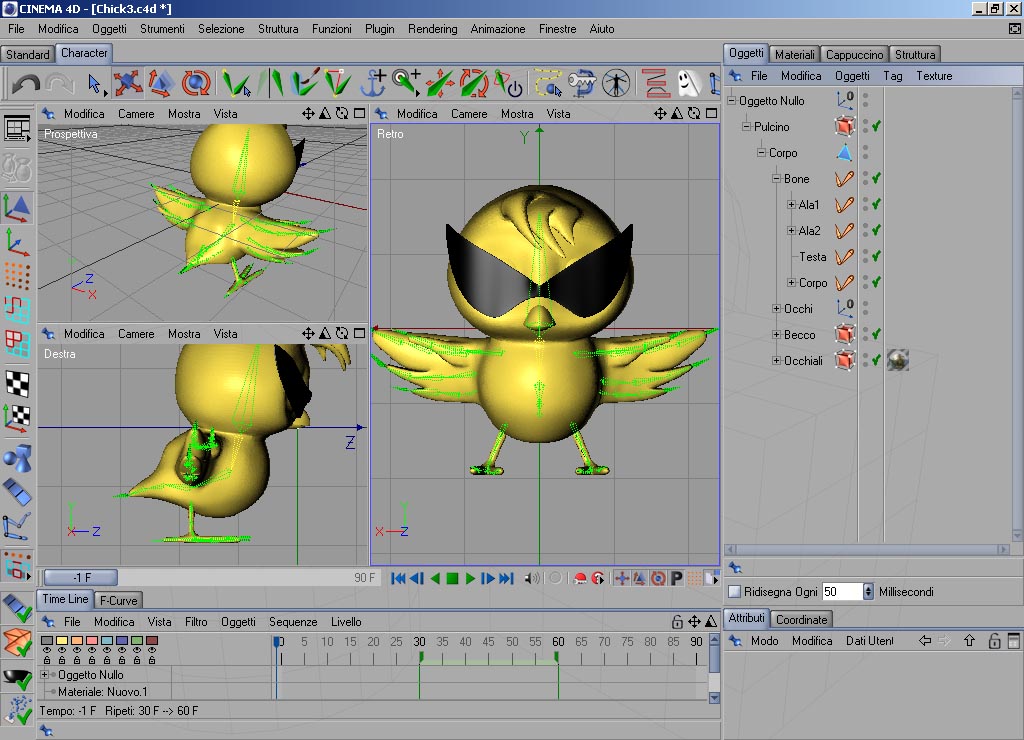1024x740 pixels.
Task: Toggle the green check on Testa bone
Action: pyautogui.click(x=876, y=256)
